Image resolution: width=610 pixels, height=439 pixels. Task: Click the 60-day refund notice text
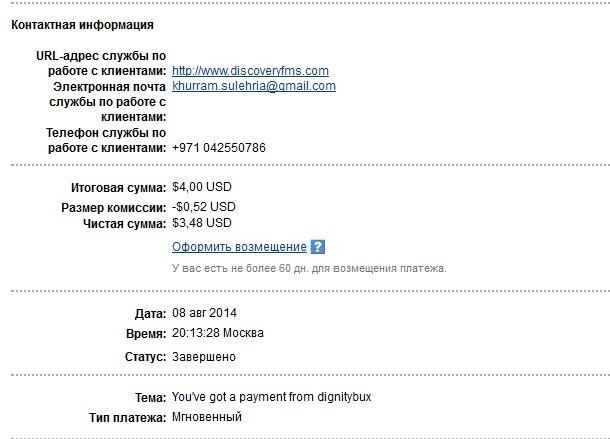pos(309,269)
